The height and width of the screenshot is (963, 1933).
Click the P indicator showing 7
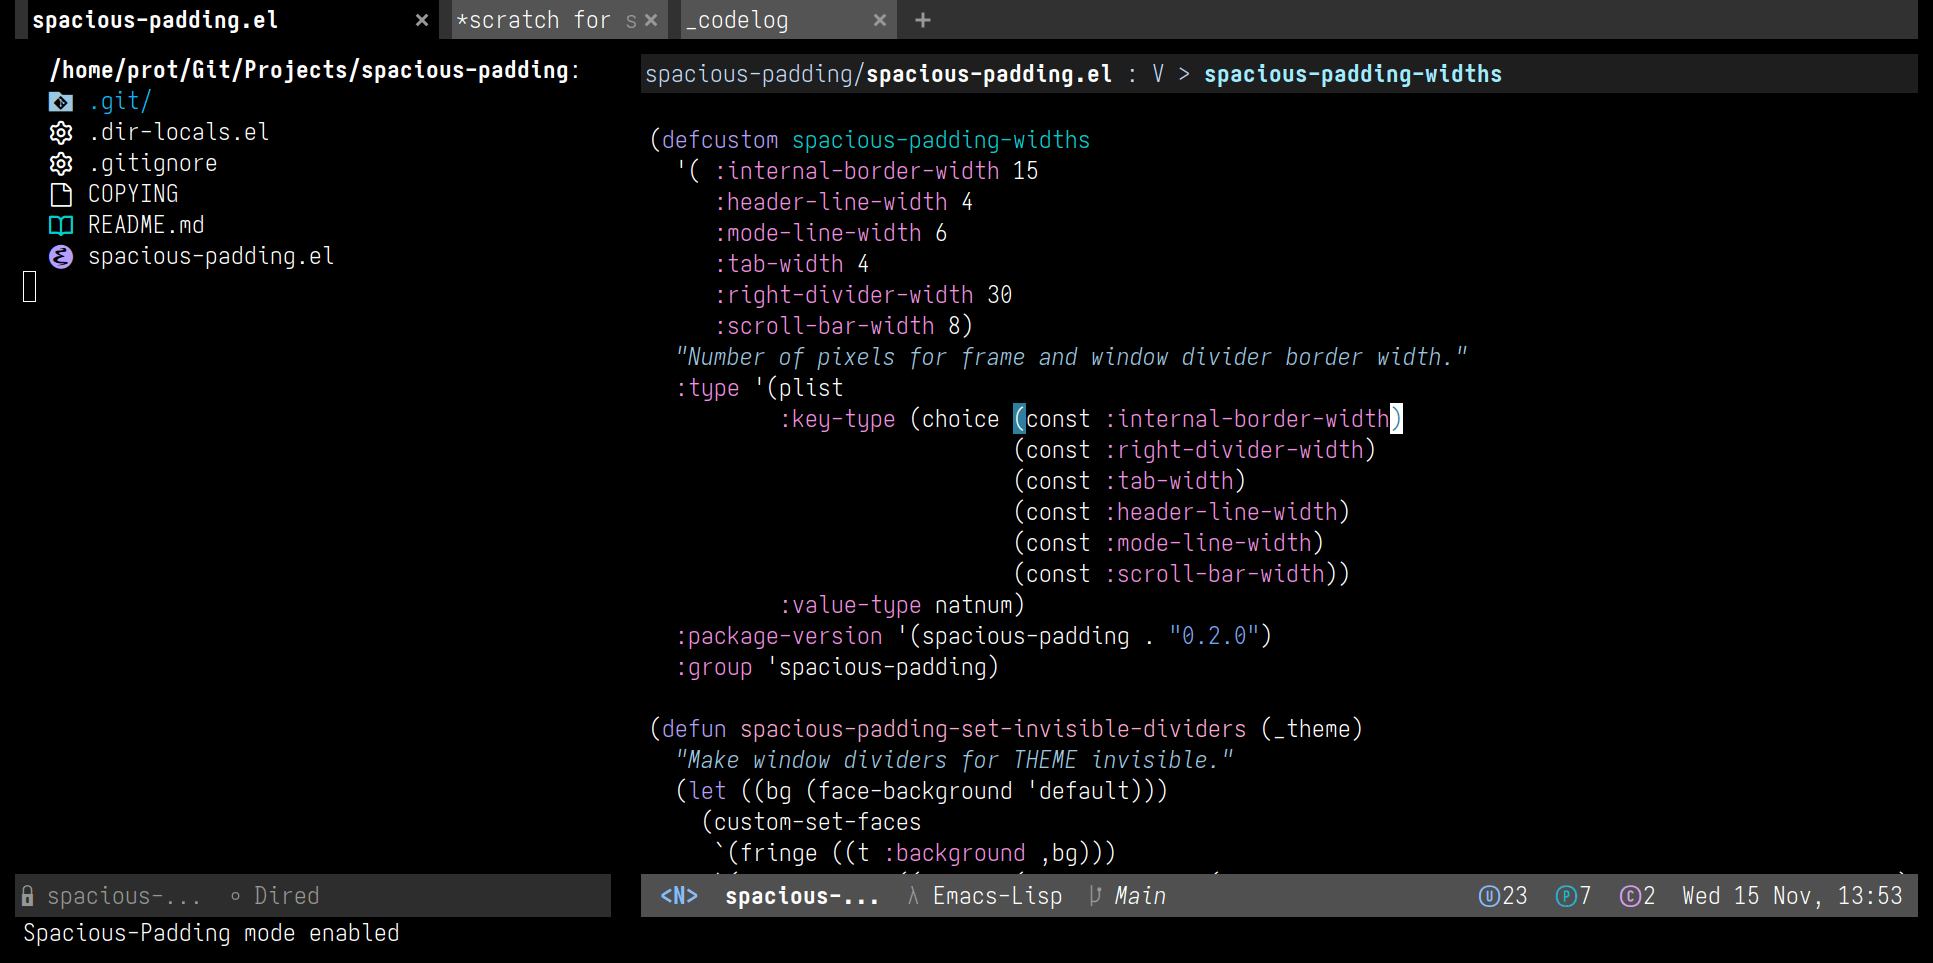coord(1574,896)
